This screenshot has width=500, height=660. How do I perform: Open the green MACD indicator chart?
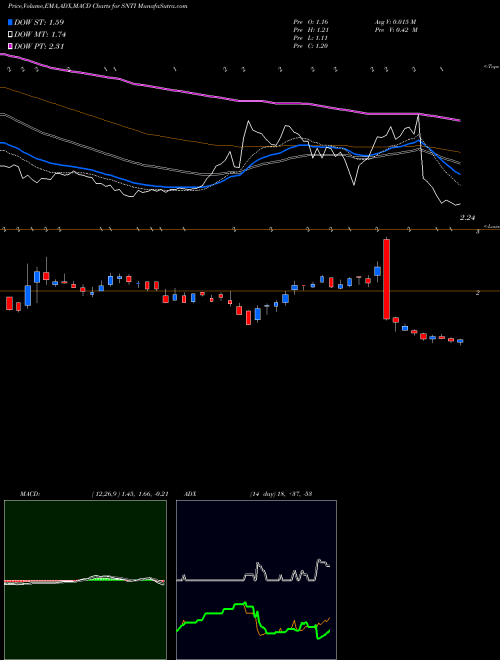[85, 580]
